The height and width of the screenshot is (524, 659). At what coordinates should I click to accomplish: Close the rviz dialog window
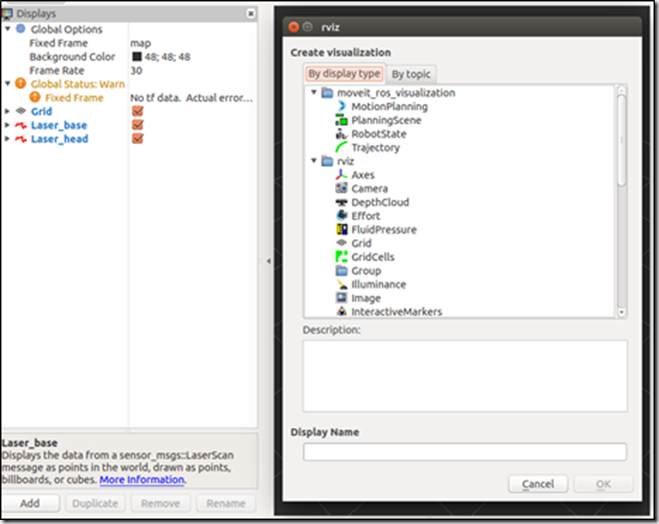point(293,27)
